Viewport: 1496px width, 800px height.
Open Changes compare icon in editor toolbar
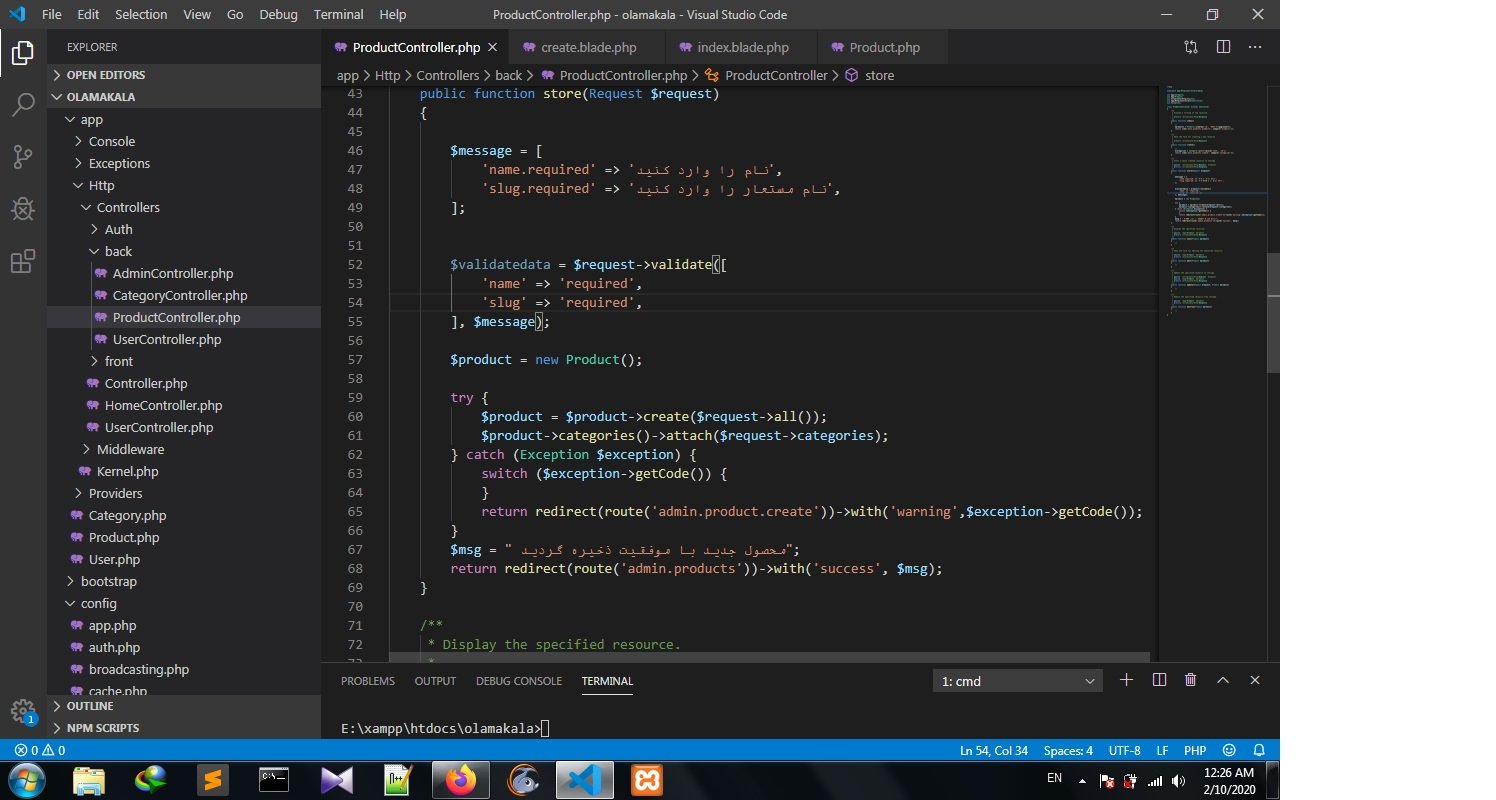[x=1190, y=47]
